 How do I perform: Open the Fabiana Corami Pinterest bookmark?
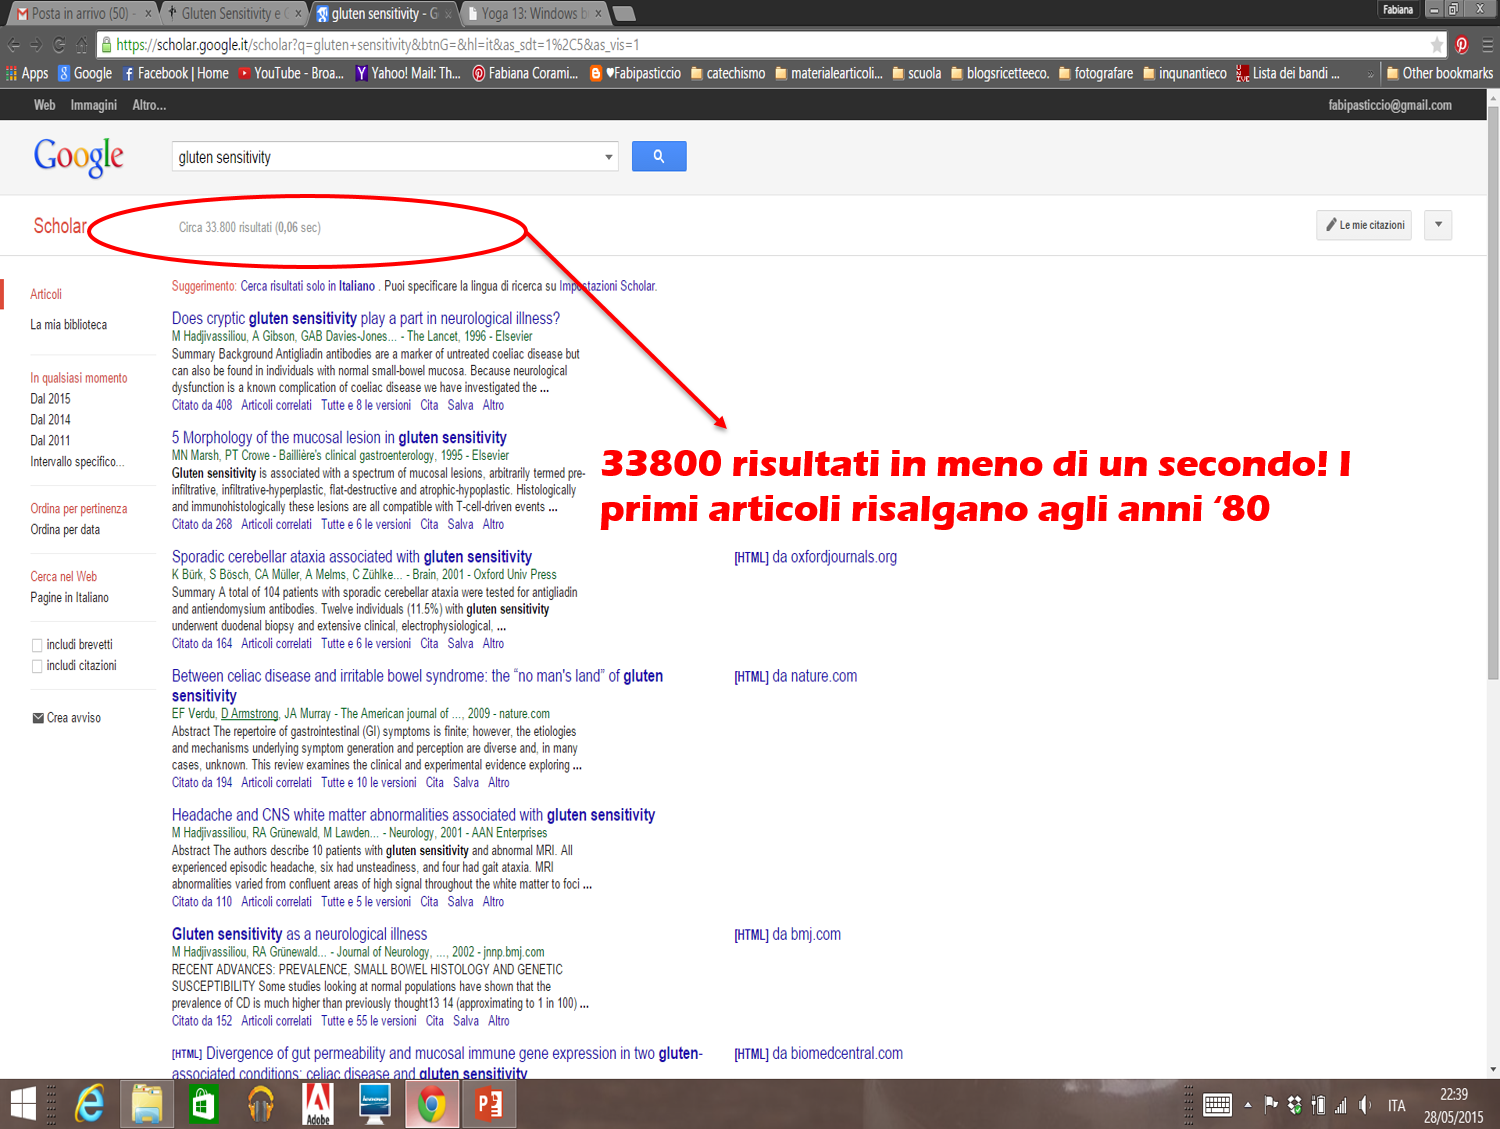pyautogui.click(x=525, y=73)
